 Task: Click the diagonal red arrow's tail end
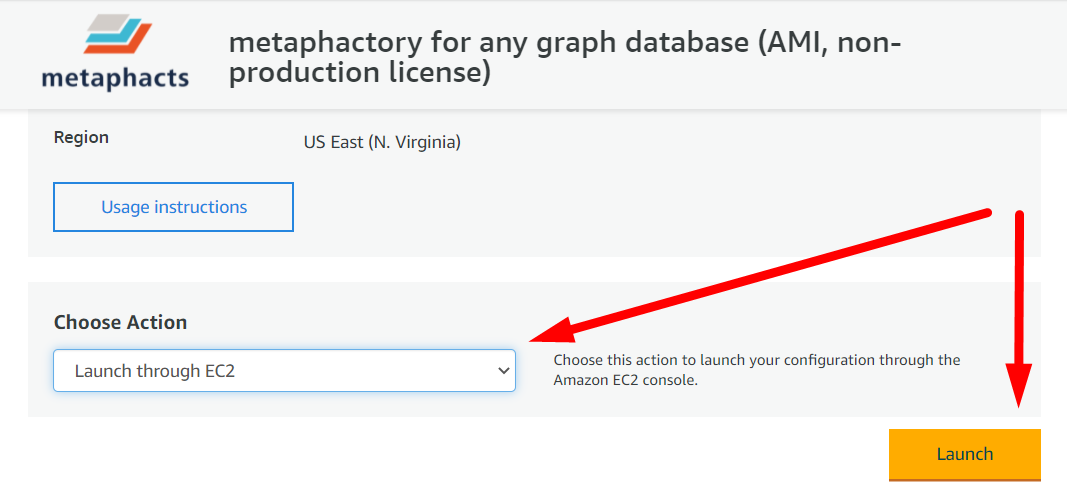tap(985, 212)
